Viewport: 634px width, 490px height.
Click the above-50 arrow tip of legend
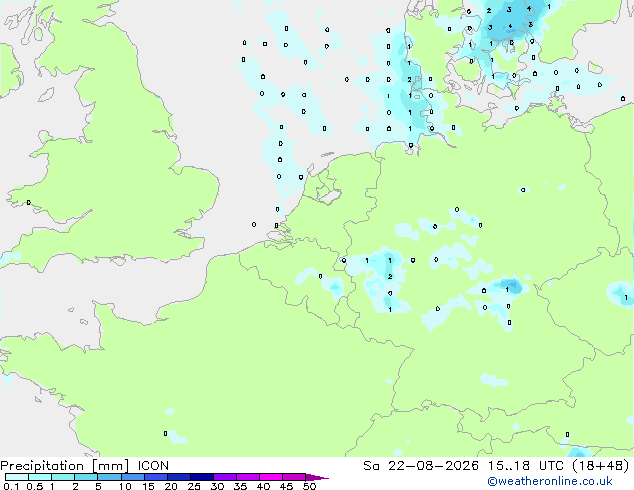[317, 477]
